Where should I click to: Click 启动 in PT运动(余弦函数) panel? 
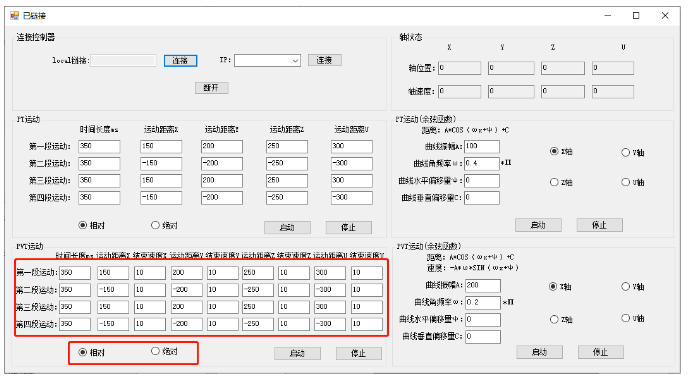538,225
